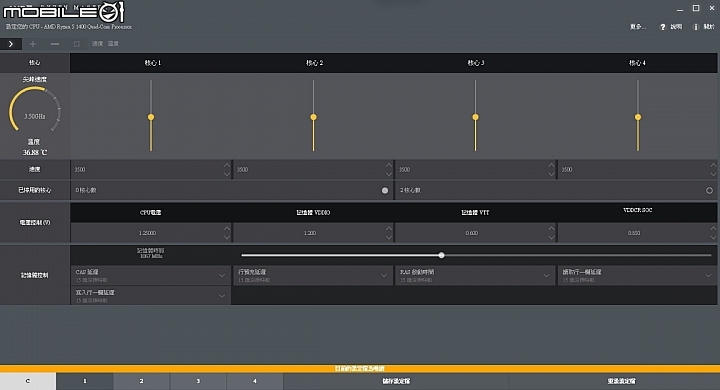Click the peak speed gauge showing 3,500Hz
This screenshot has height=390, width=720.
pos(34,110)
